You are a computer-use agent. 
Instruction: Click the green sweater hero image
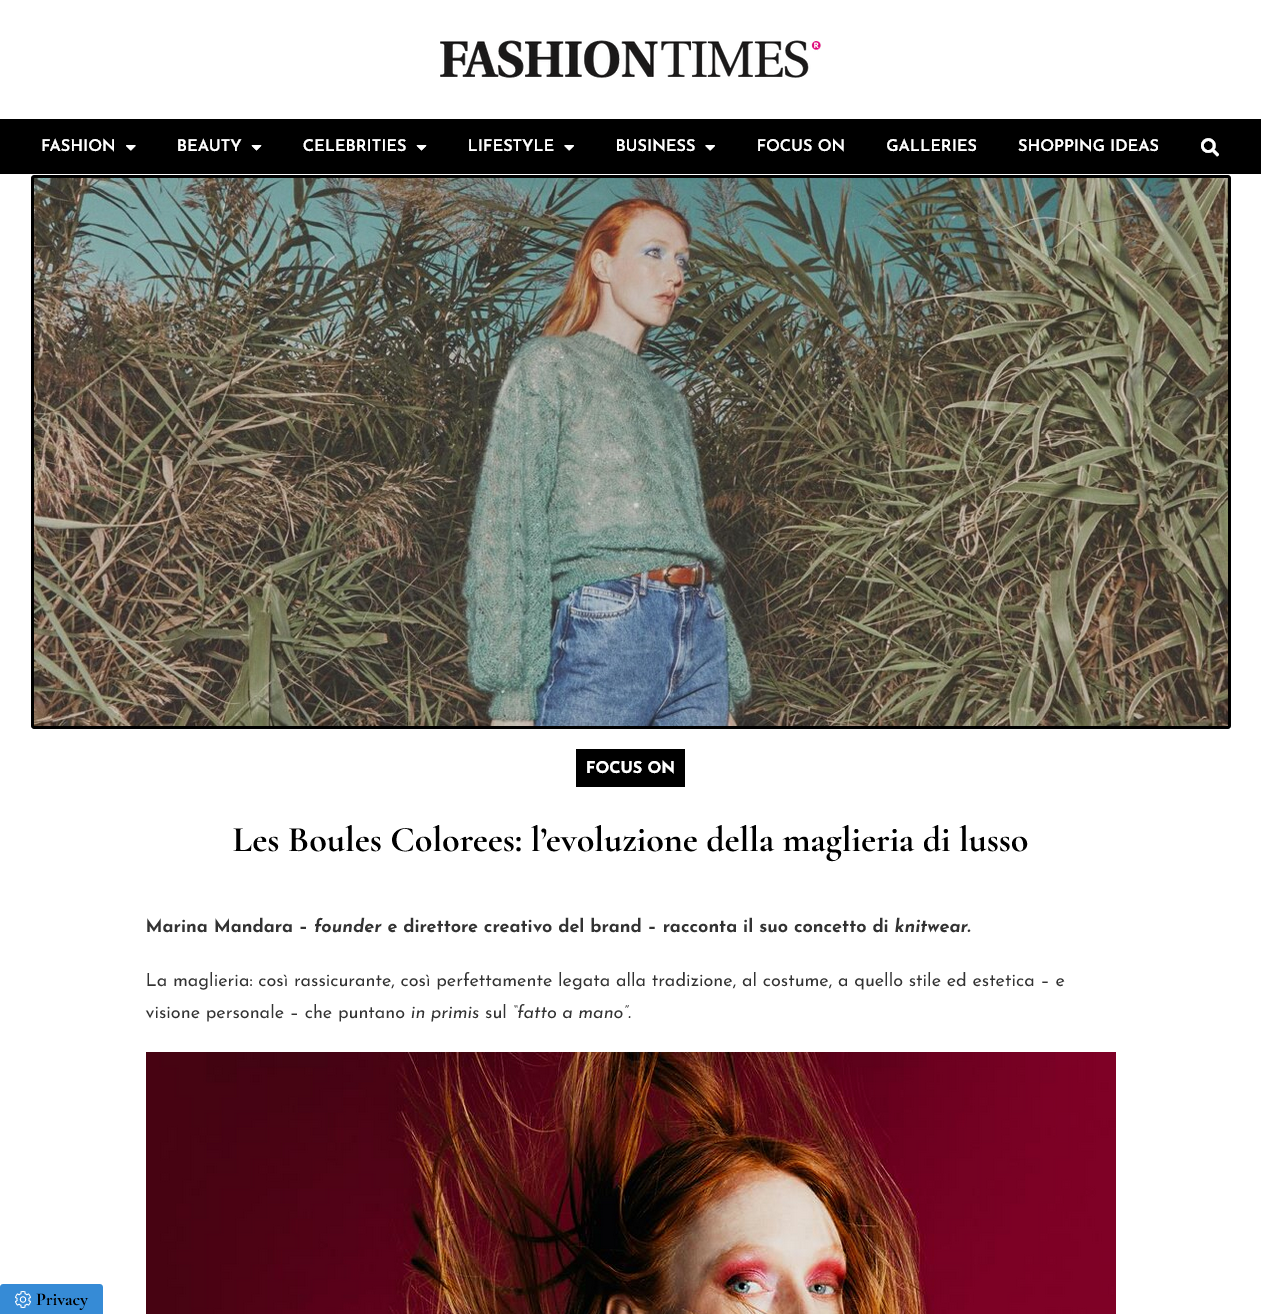(x=631, y=452)
